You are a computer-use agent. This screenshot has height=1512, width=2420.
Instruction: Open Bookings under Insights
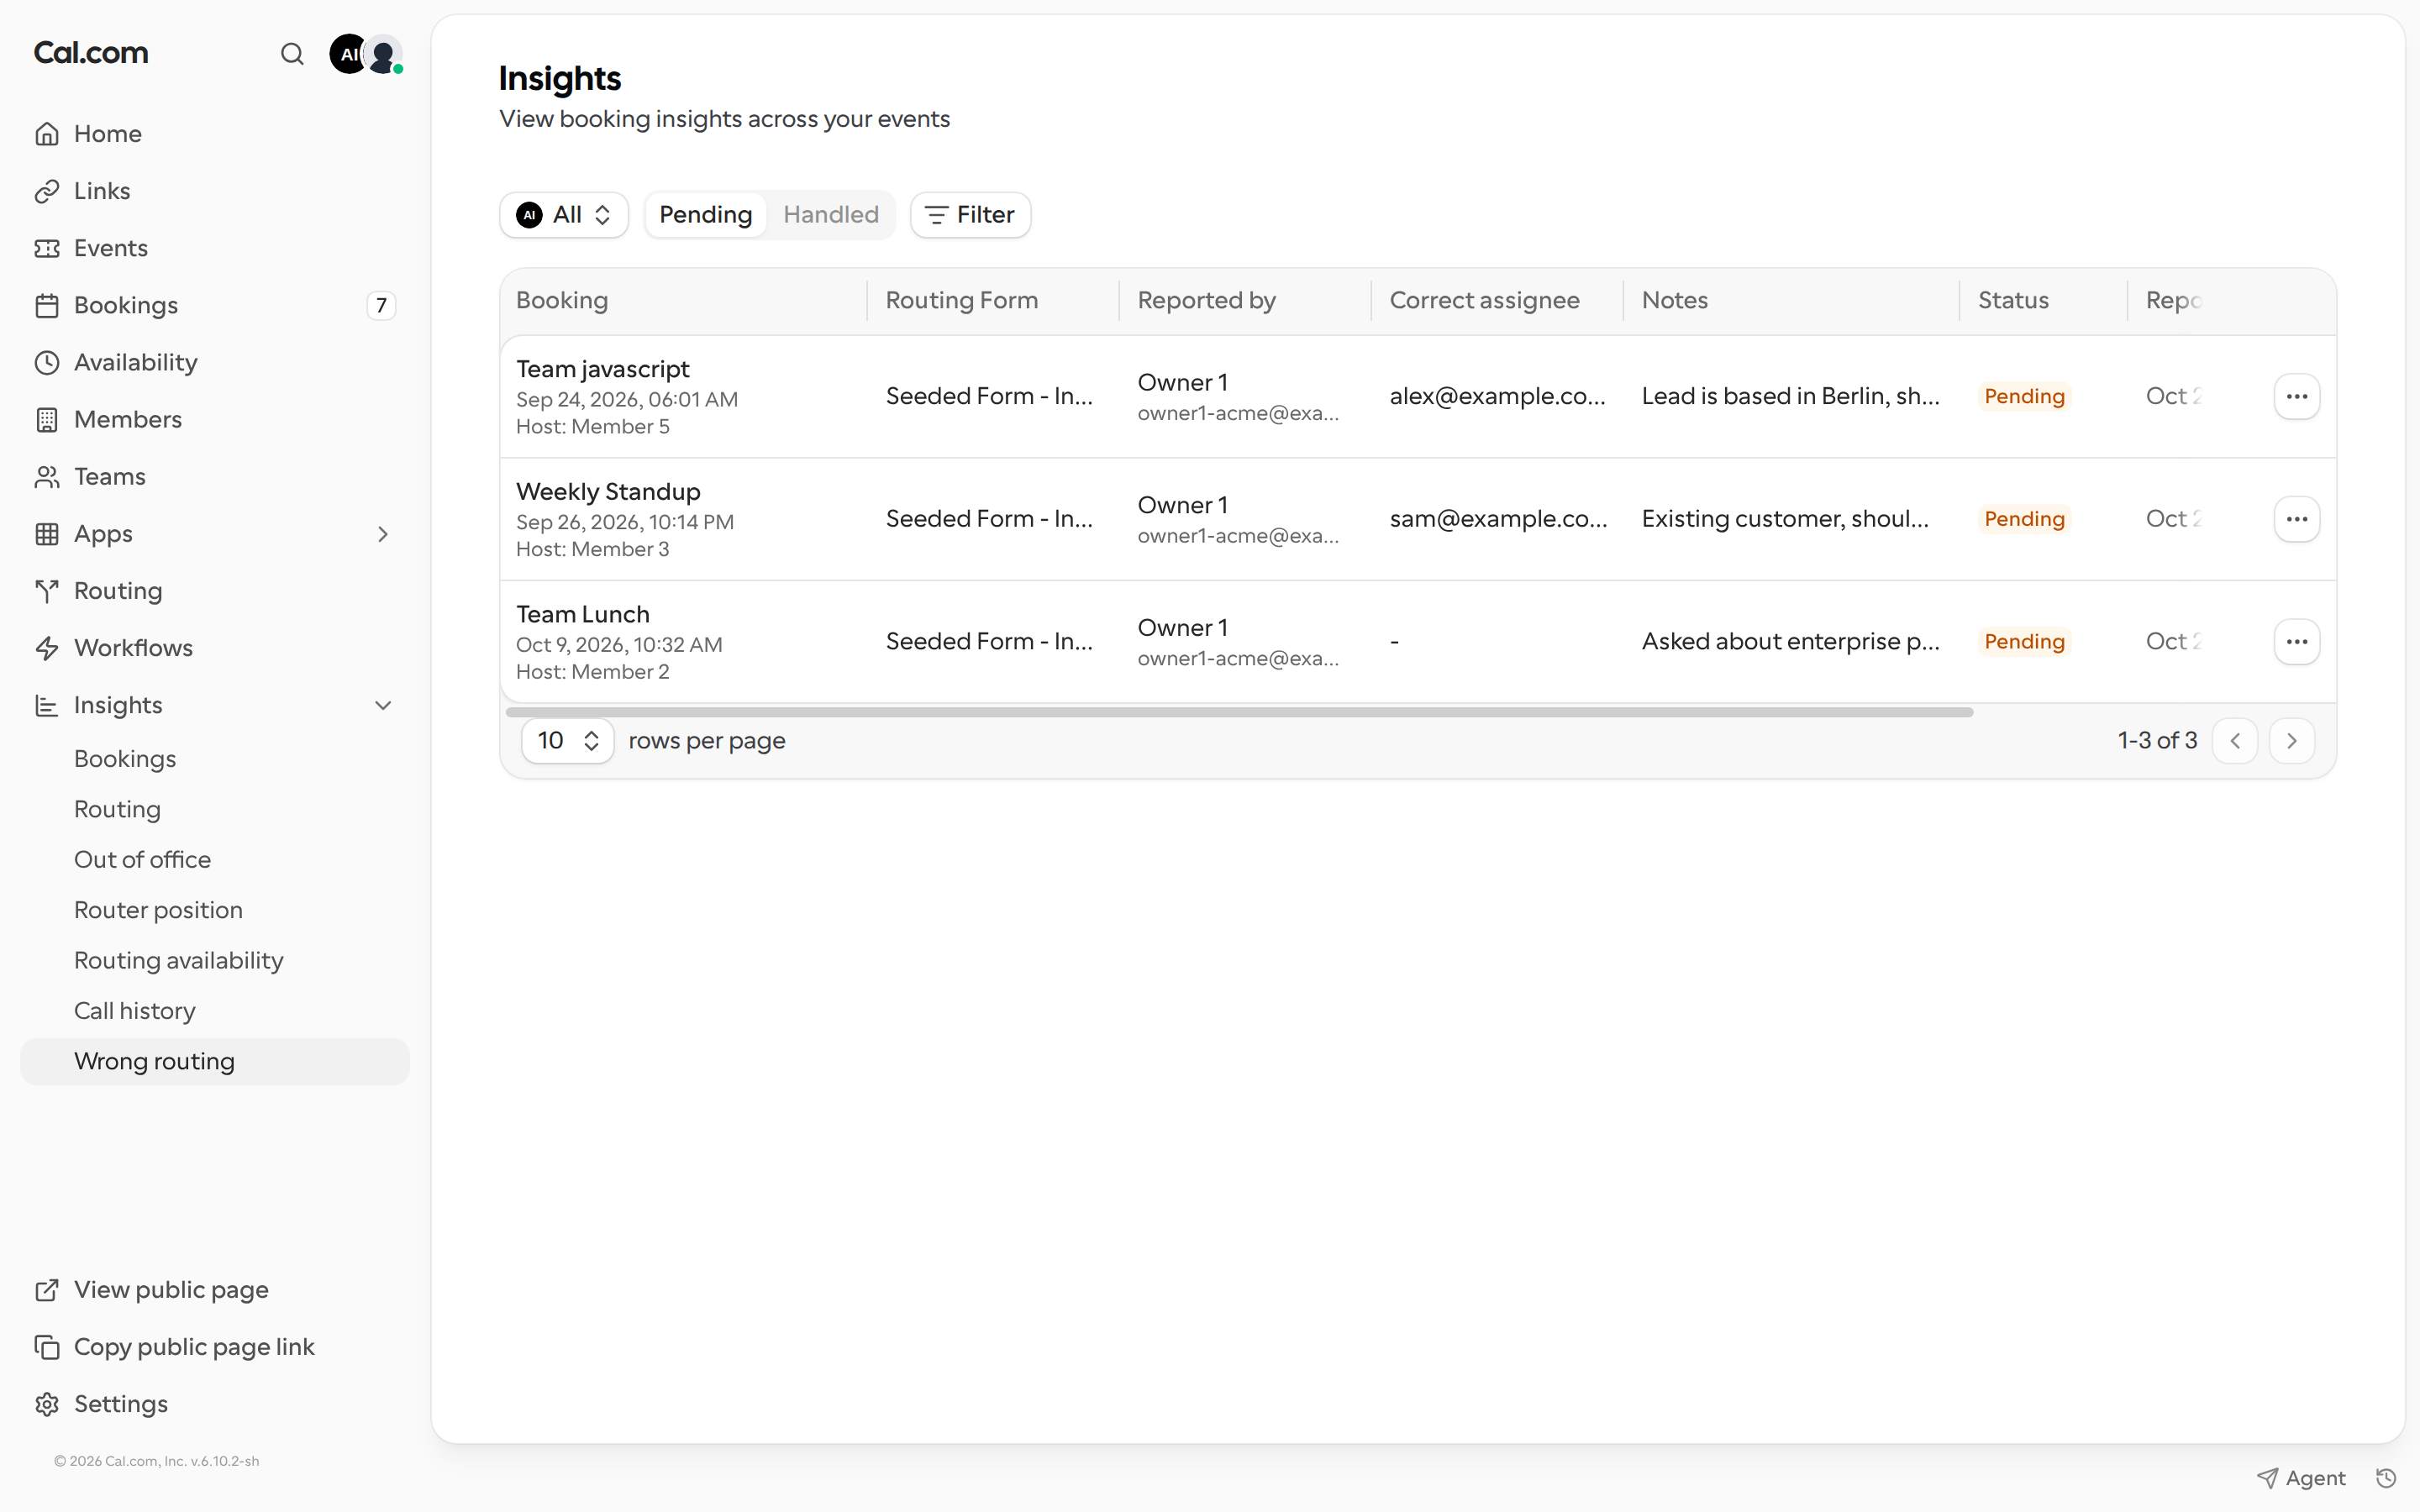coord(214,759)
